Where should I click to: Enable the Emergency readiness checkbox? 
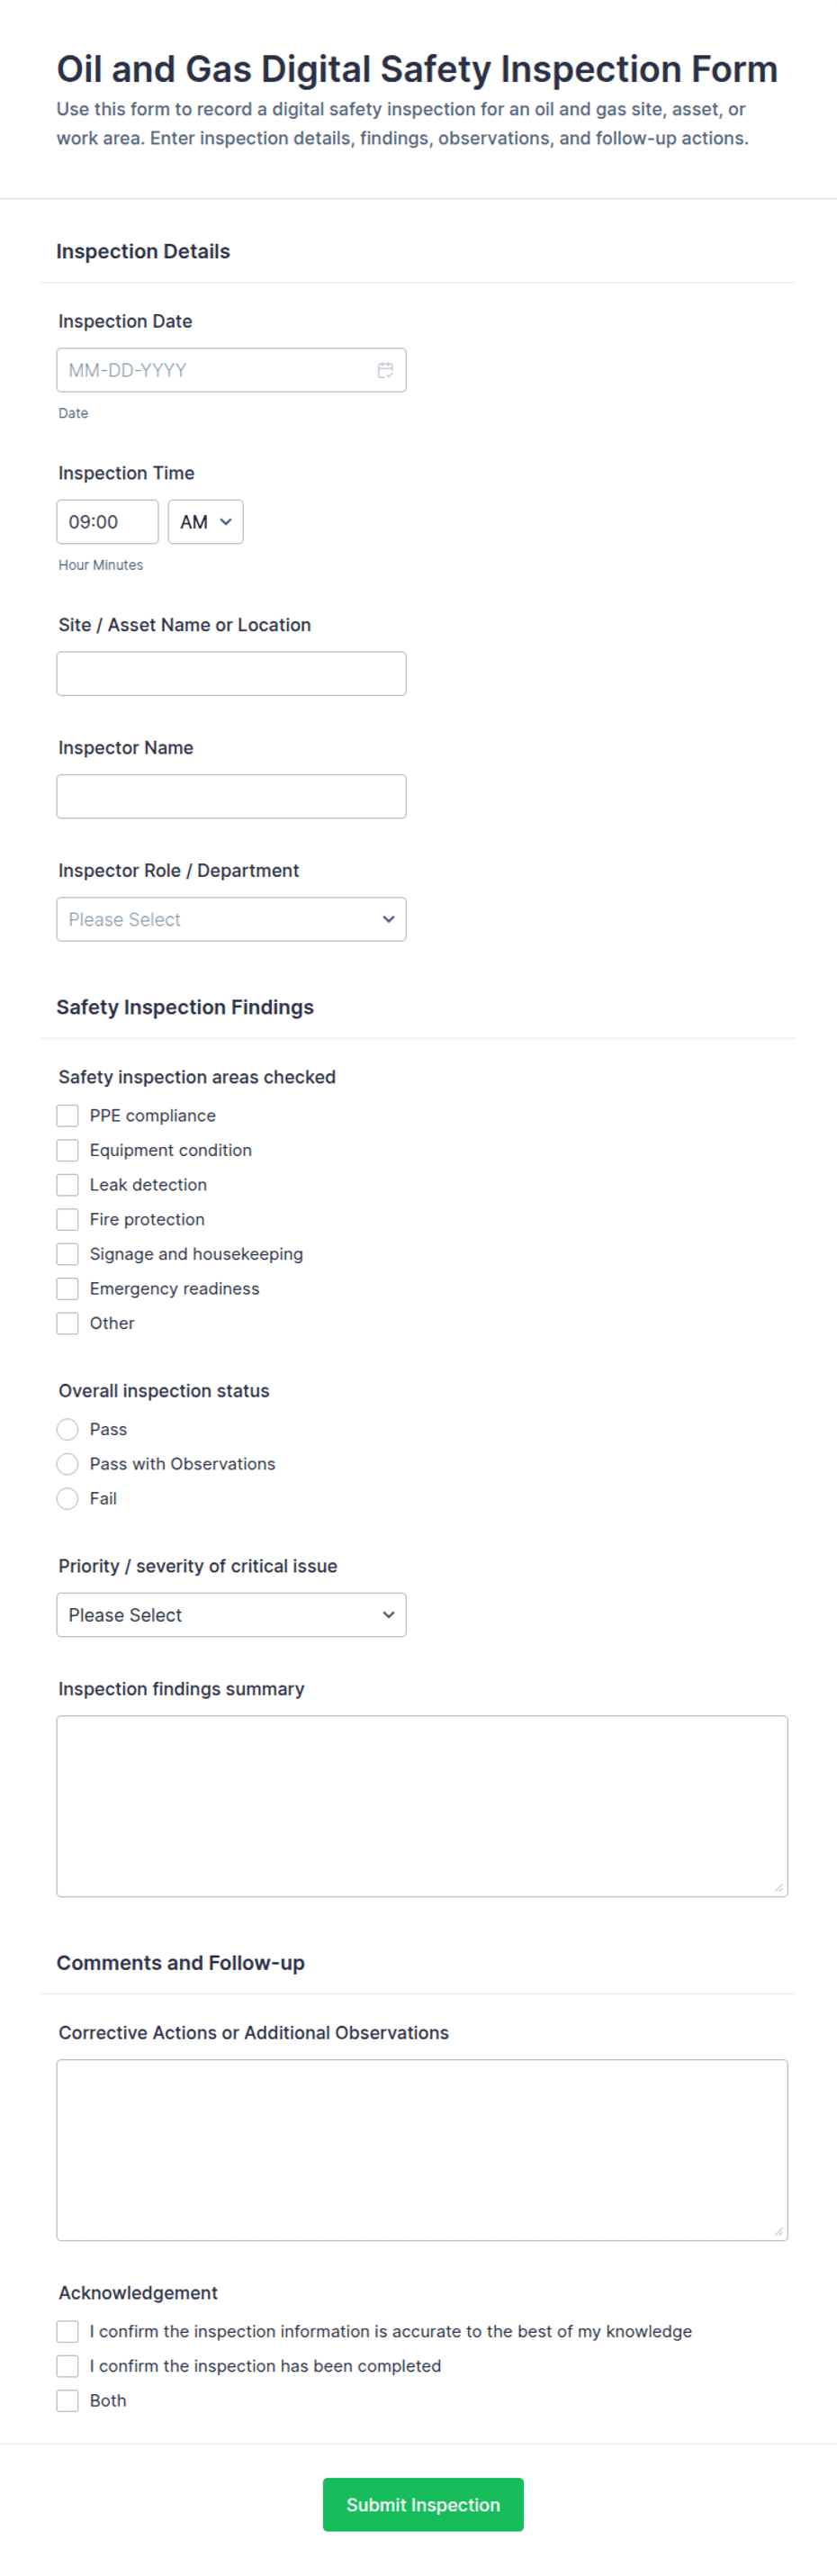67,1288
